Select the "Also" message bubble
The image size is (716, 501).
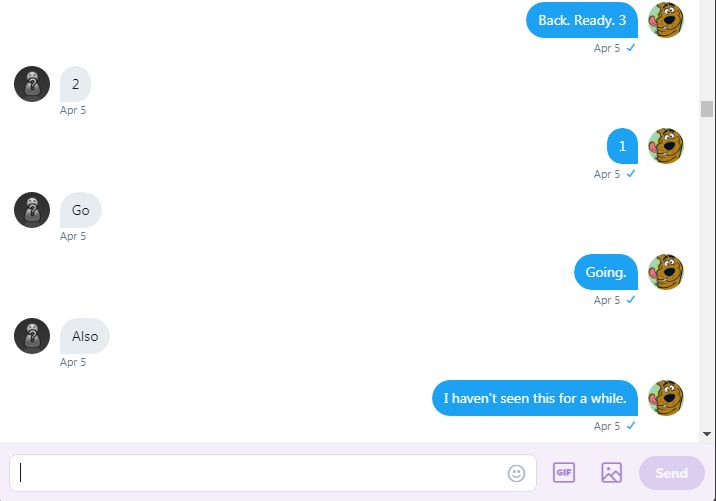click(x=85, y=336)
